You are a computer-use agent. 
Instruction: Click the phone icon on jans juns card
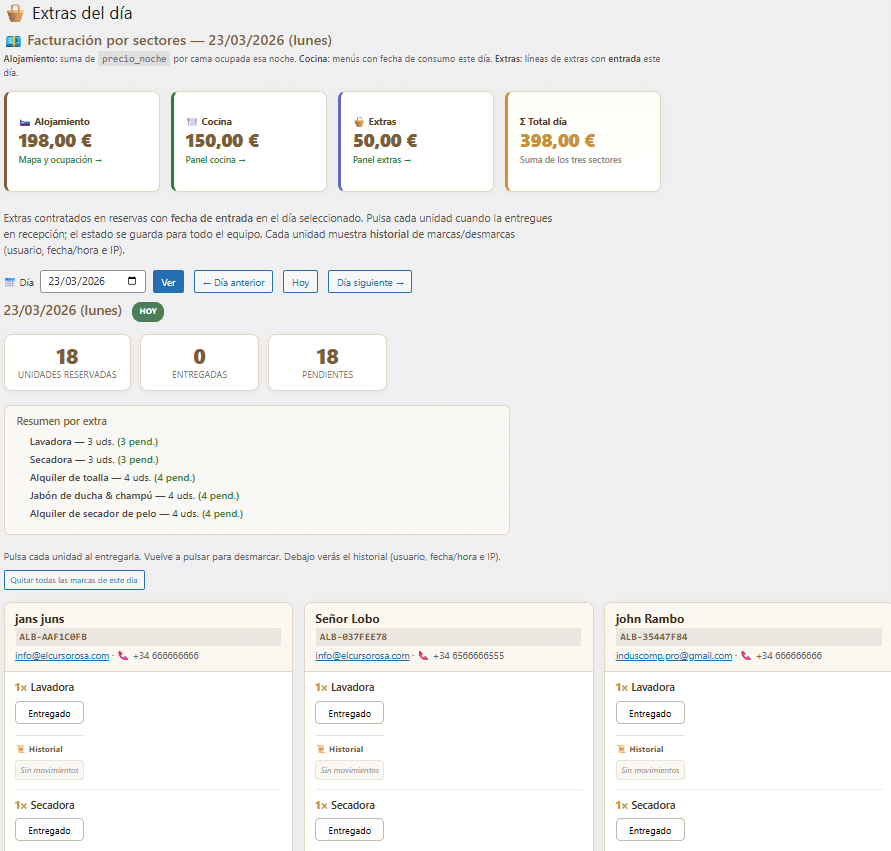[x=123, y=656]
